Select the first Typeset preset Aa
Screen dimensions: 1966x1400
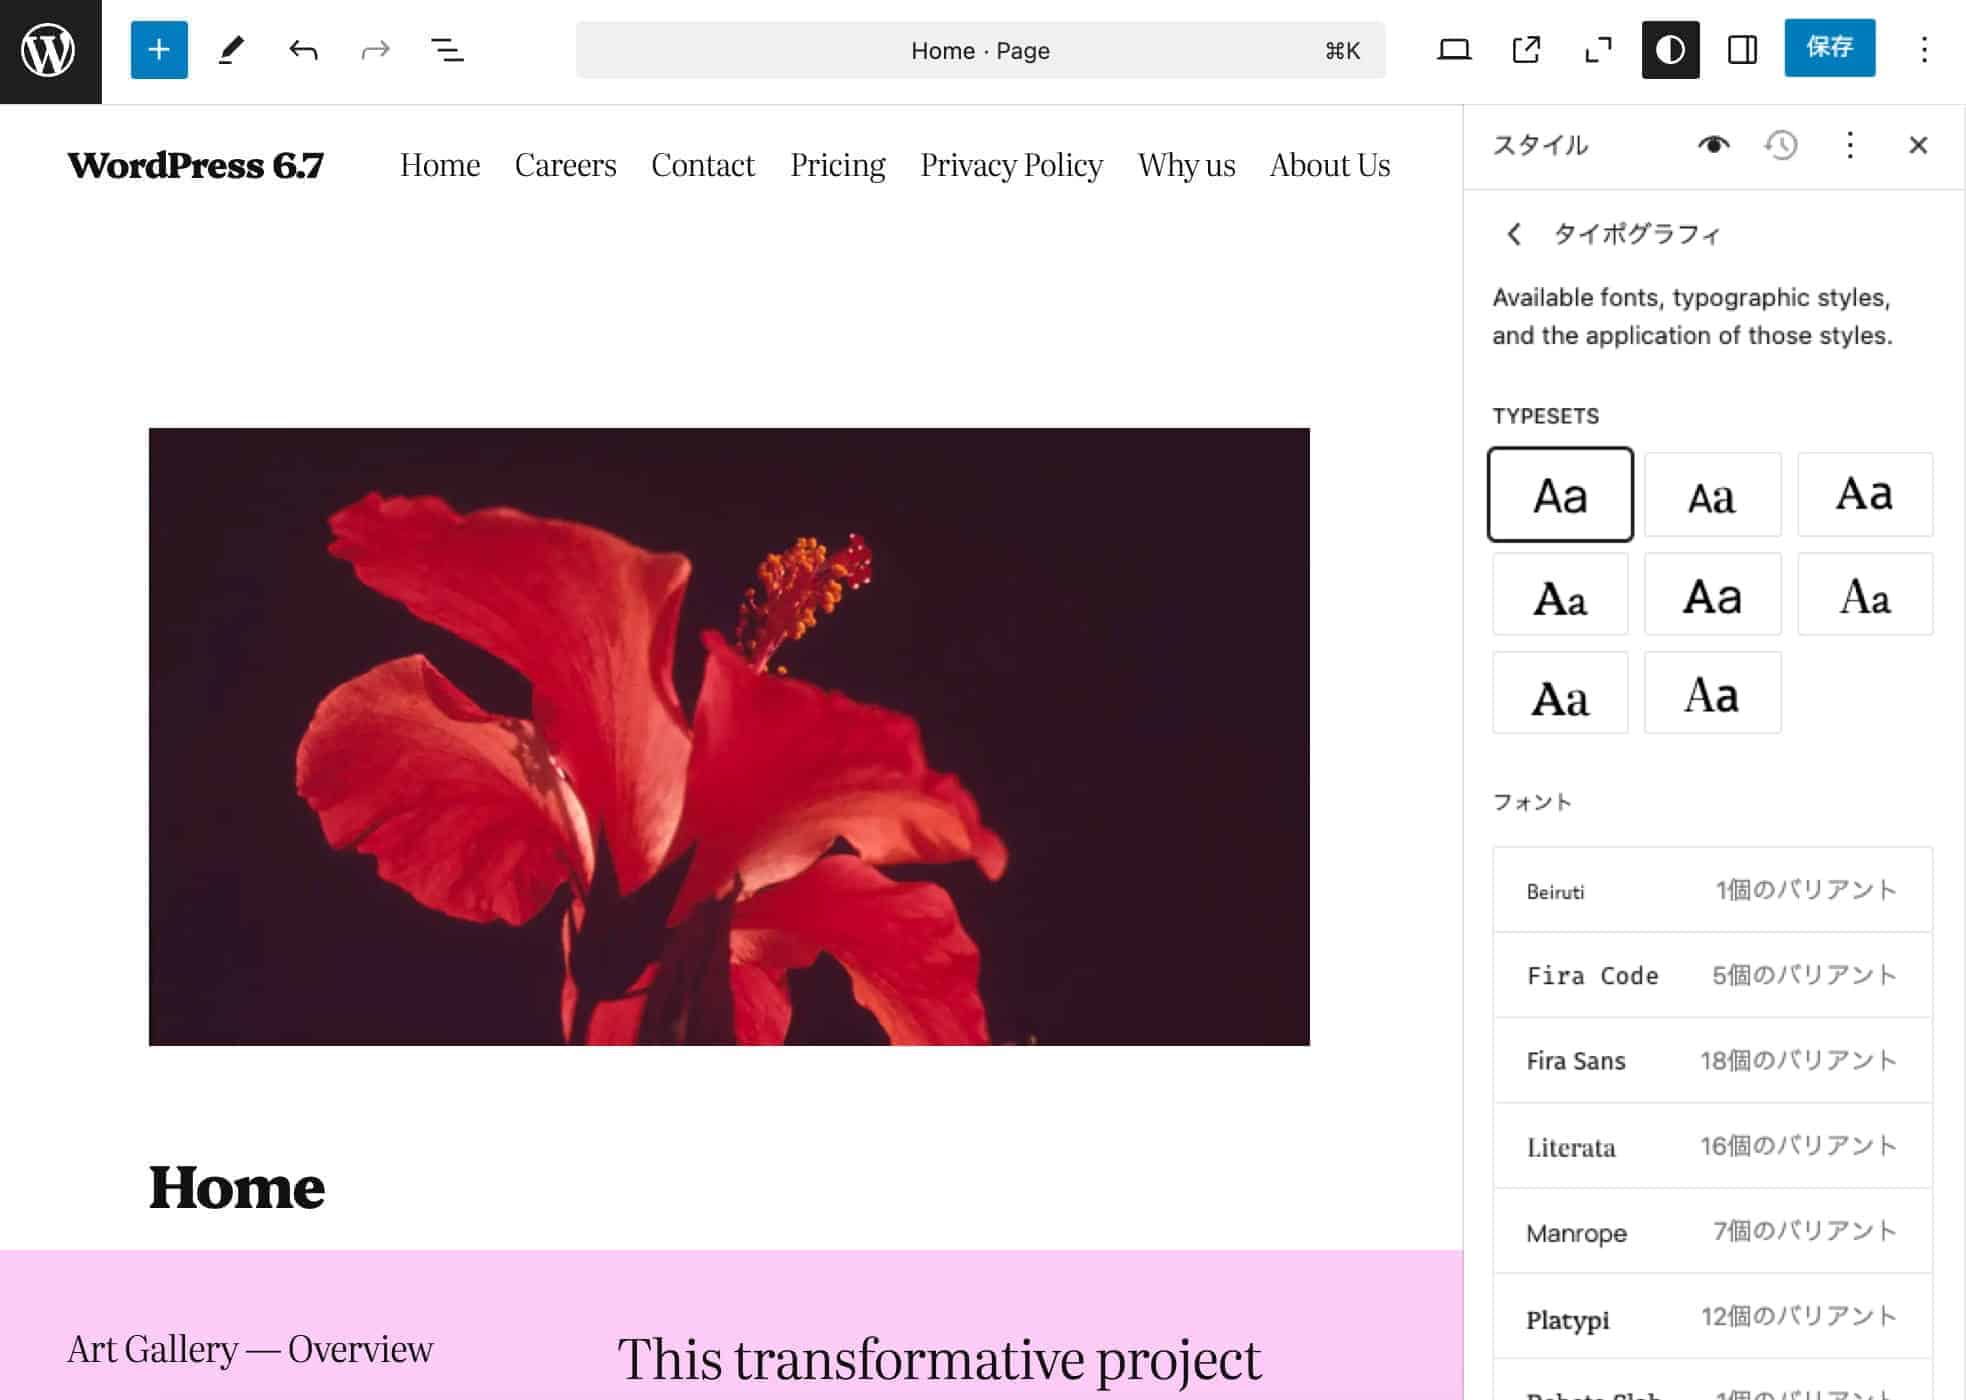coord(1560,494)
